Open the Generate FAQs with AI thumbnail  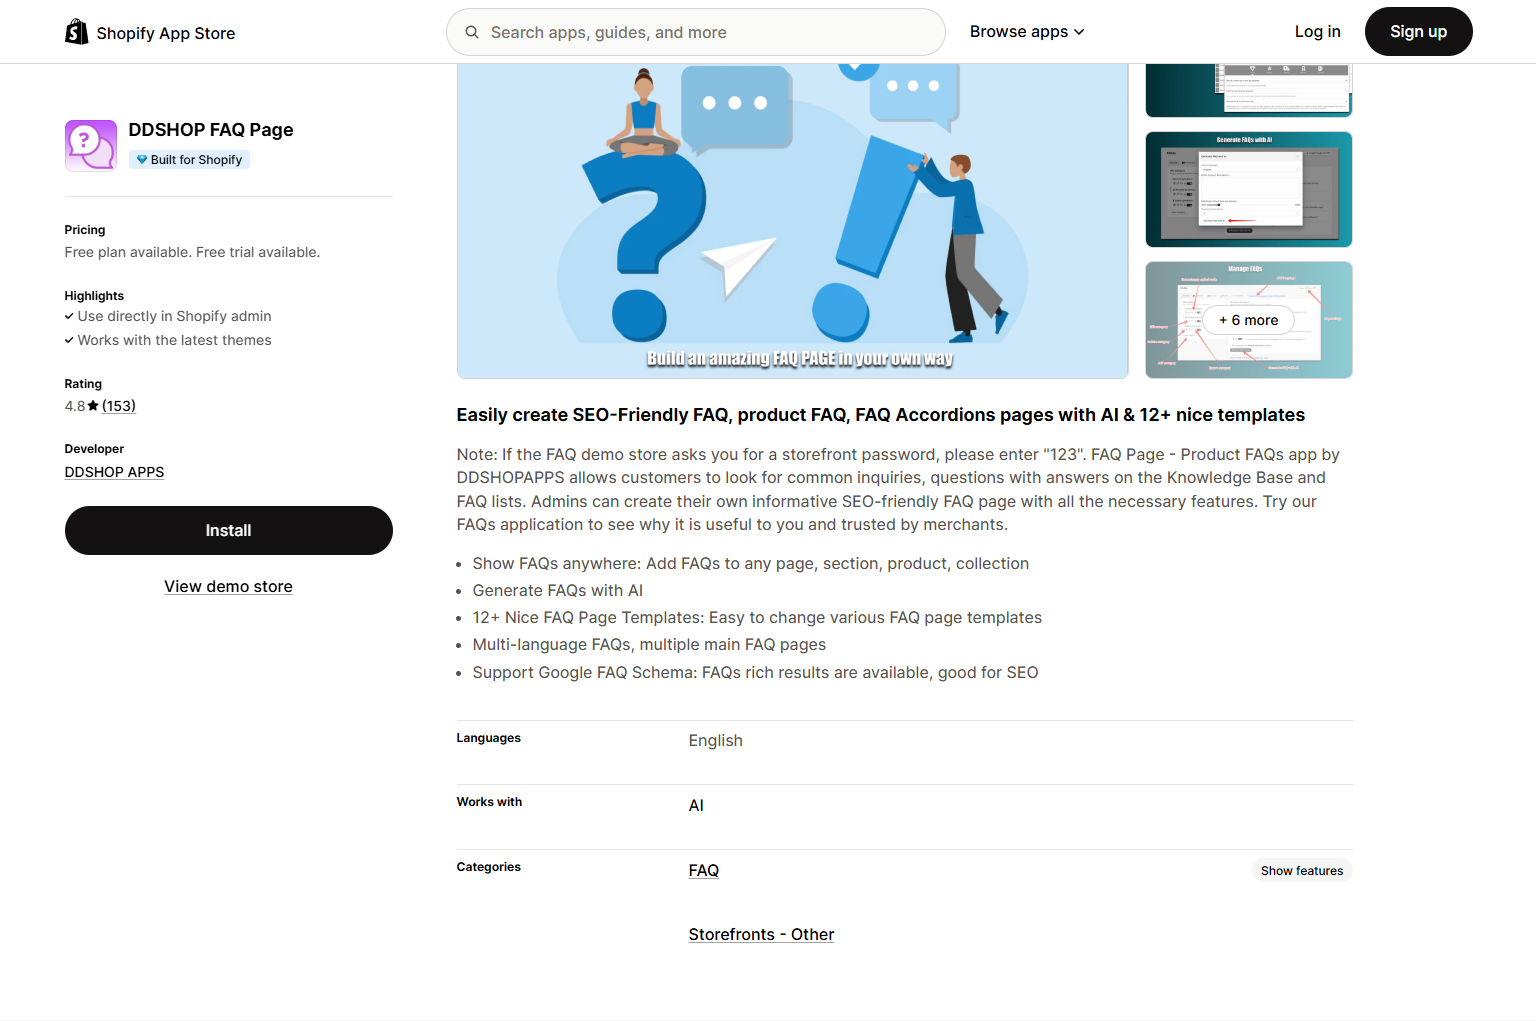[1248, 190]
